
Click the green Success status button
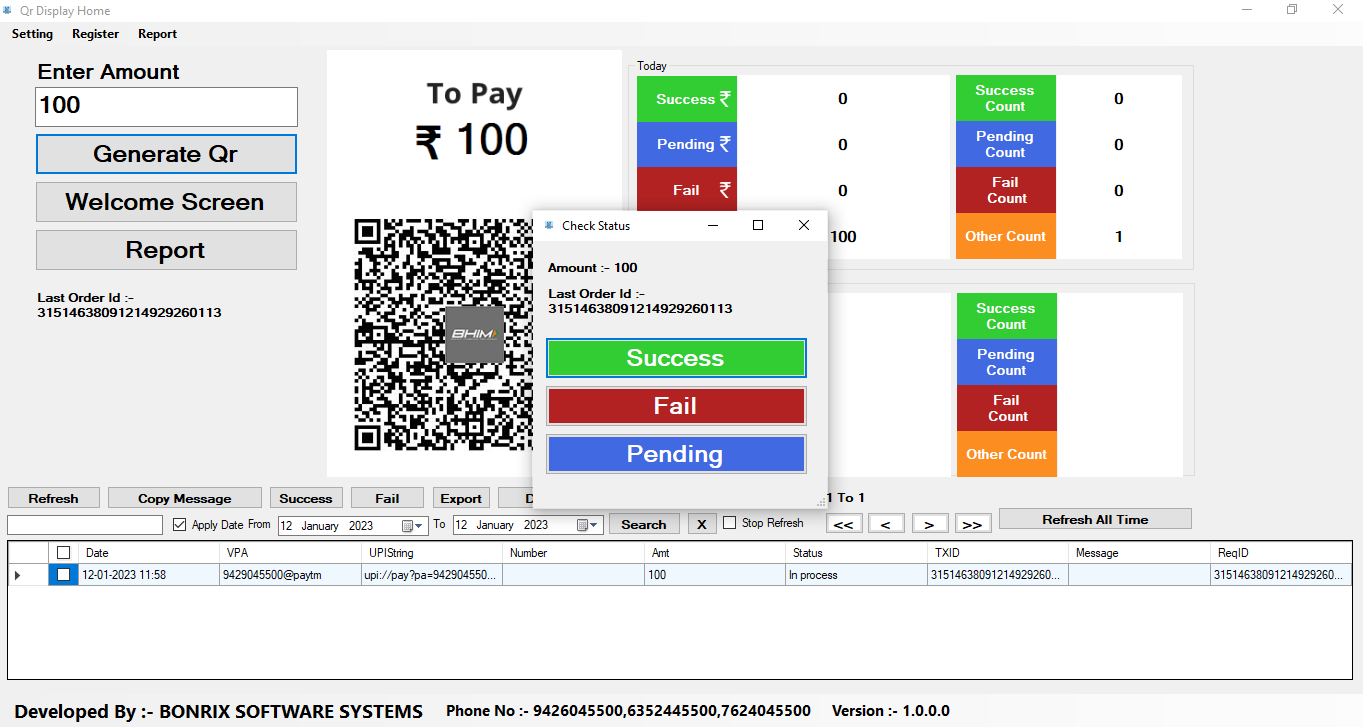pos(675,358)
